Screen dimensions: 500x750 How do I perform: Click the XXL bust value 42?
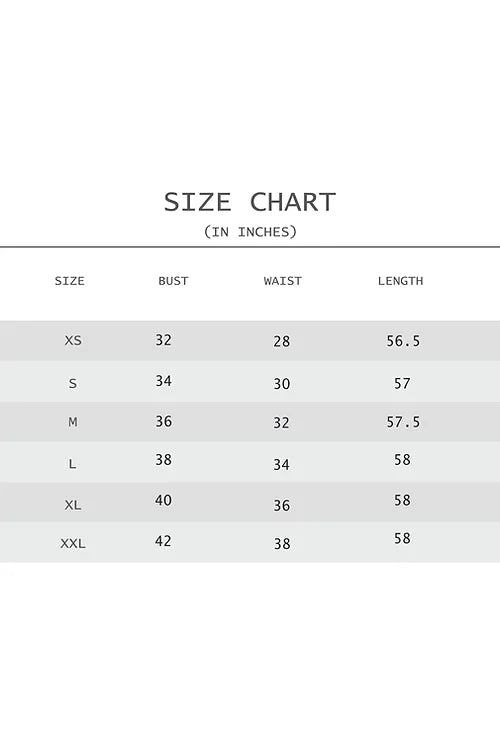tap(163, 541)
